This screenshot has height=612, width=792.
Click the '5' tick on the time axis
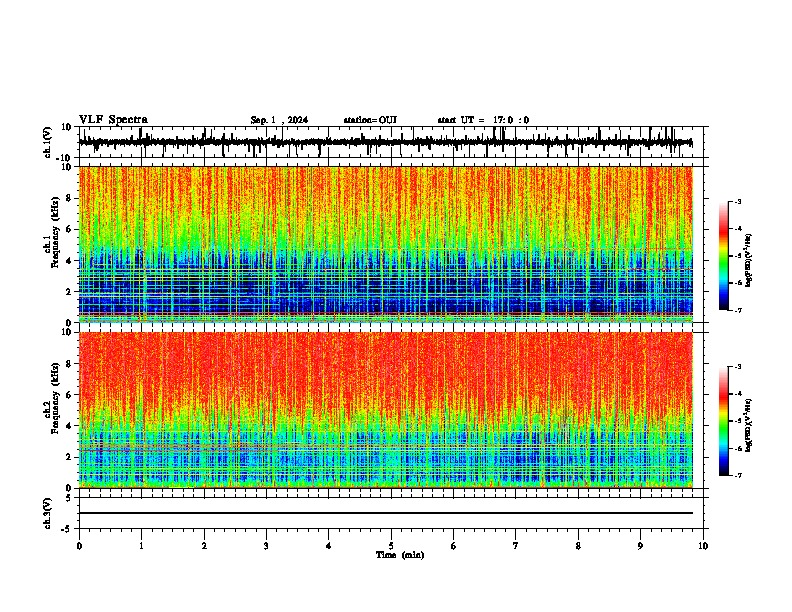click(391, 546)
